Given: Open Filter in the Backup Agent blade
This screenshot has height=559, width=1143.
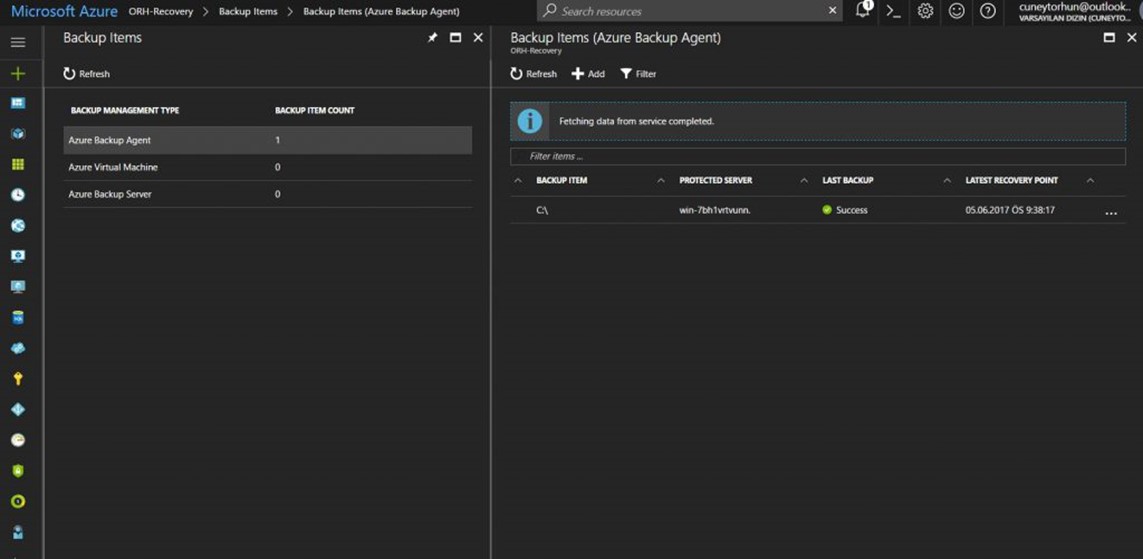Looking at the screenshot, I should (x=638, y=74).
